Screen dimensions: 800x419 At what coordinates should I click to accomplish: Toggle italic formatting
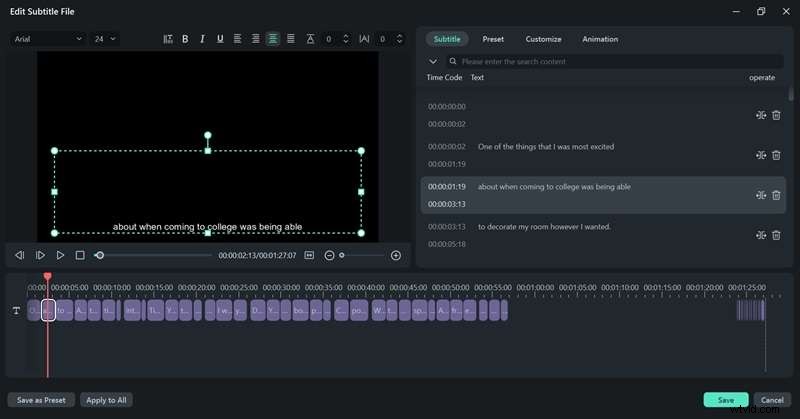pos(203,39)
